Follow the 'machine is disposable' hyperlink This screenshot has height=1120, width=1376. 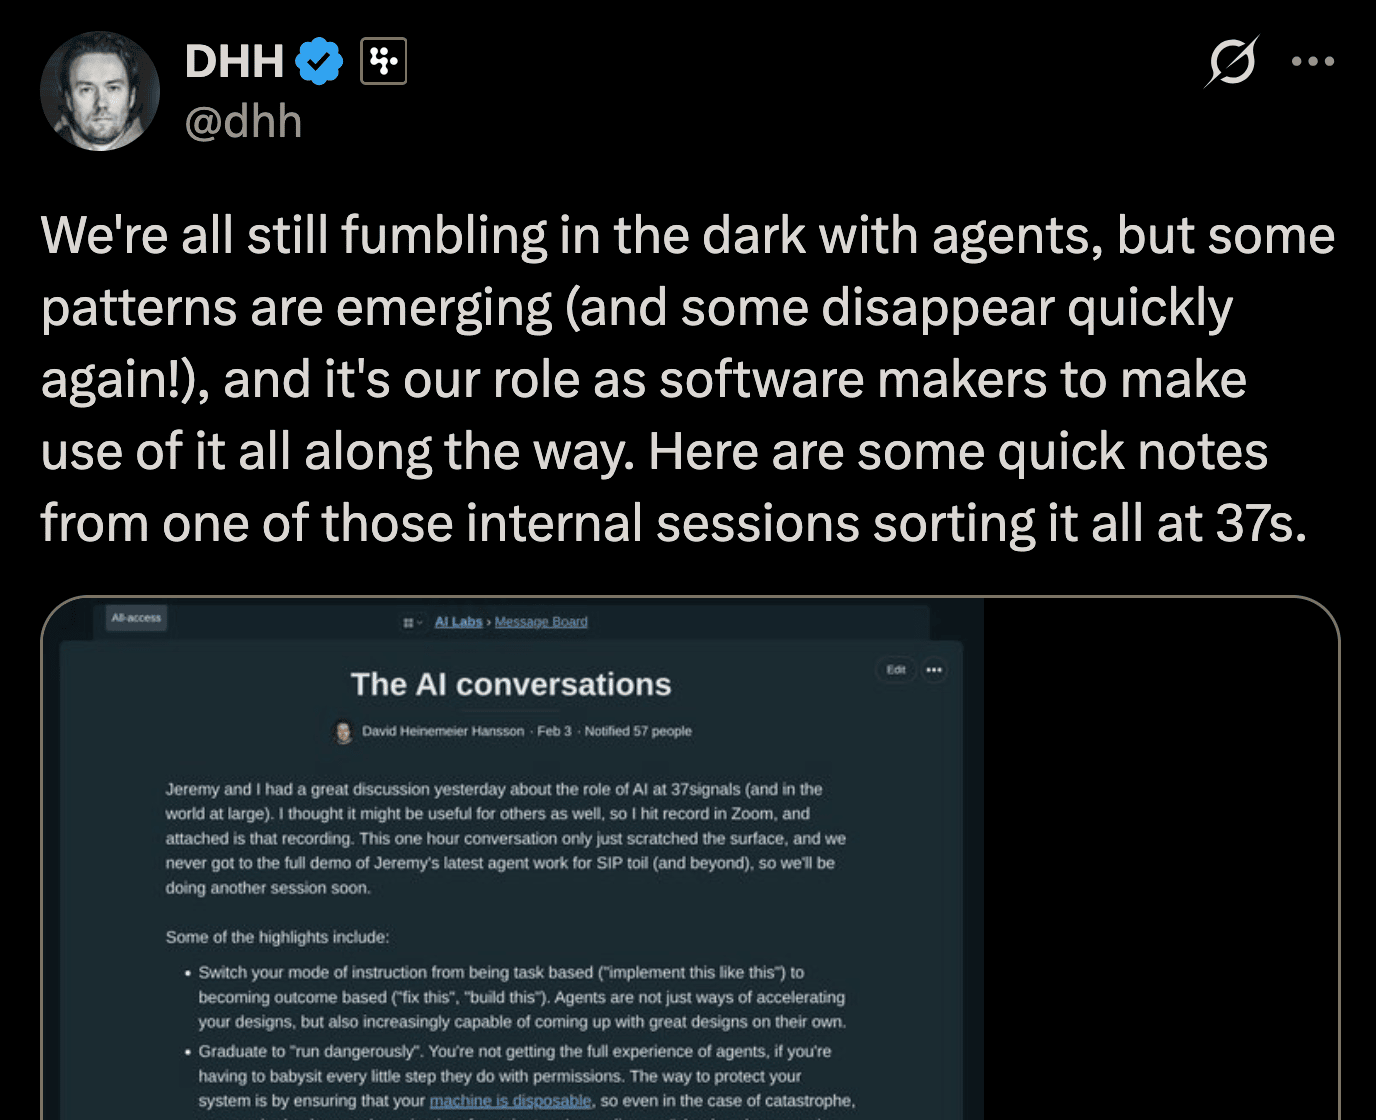[509, 1100]
